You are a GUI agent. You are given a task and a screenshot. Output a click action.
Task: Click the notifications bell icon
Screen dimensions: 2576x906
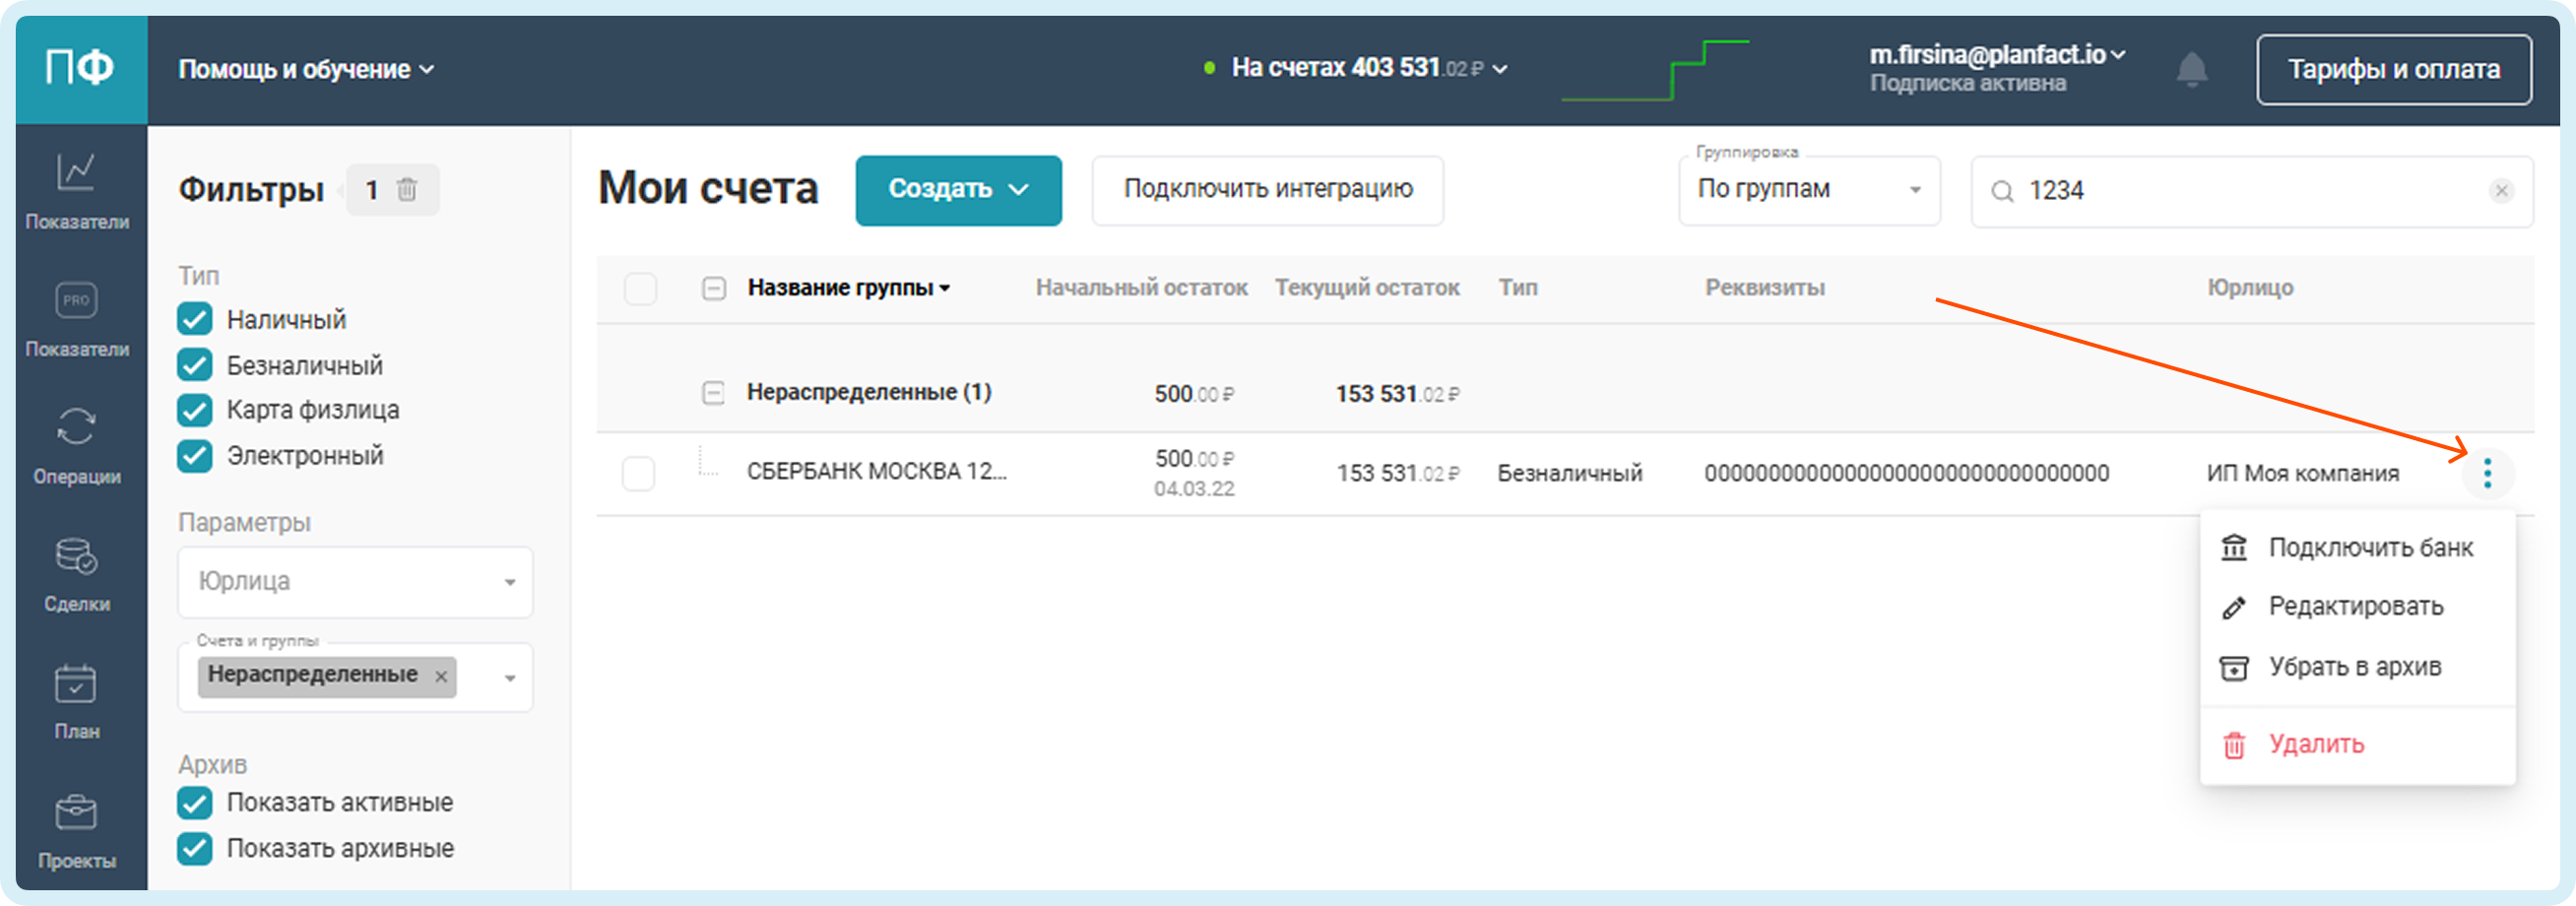(2191, 69)
